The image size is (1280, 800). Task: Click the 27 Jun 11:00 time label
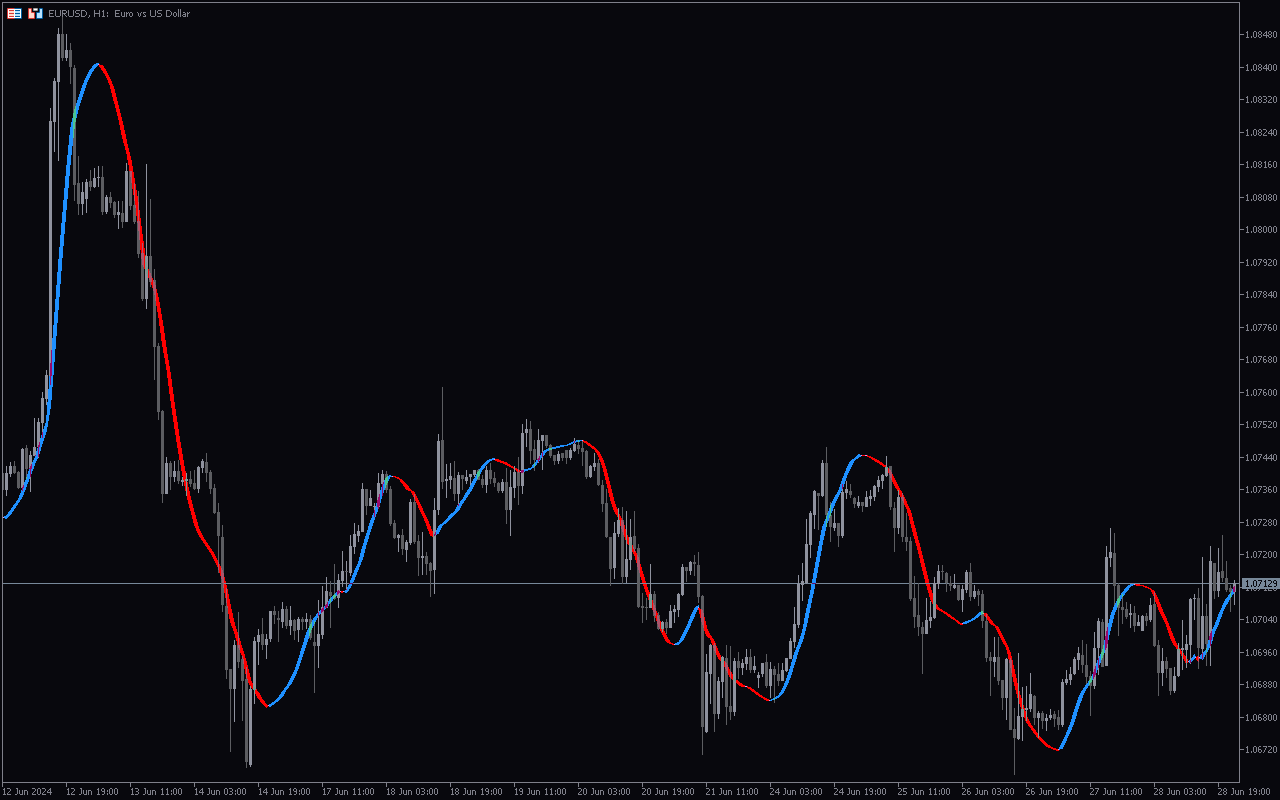coord(1116,791)
